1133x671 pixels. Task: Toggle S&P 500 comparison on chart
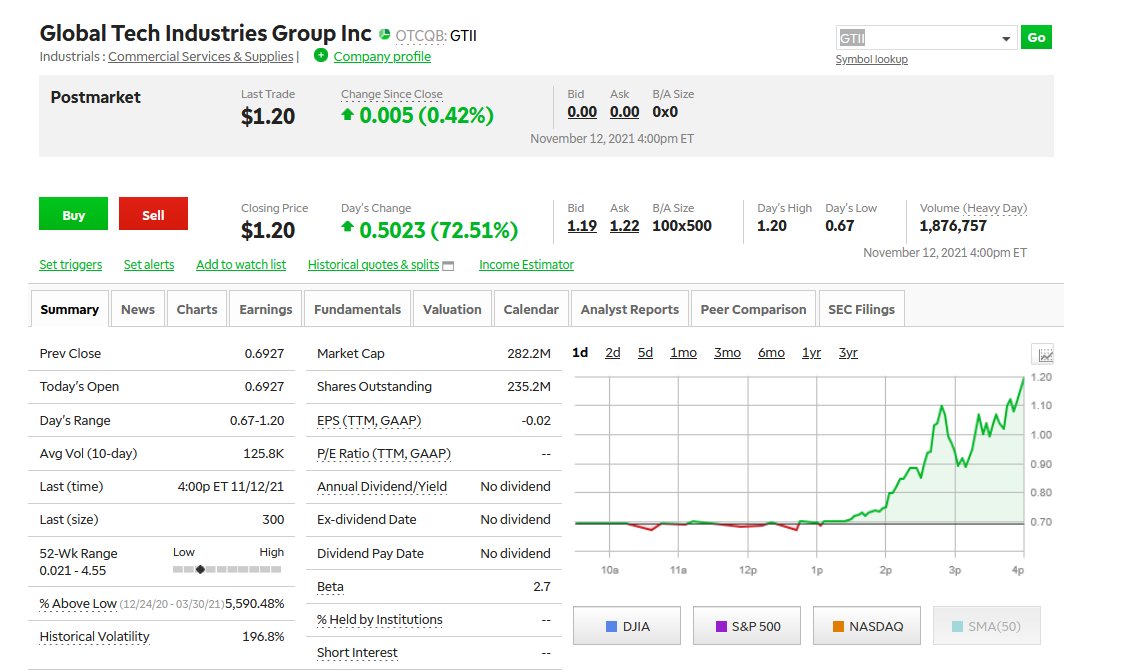coord(747,625)
